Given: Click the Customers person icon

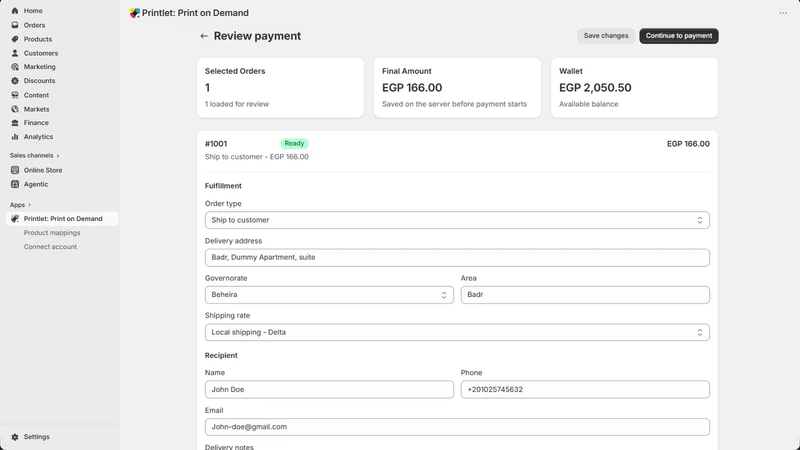Looking at the screenshot, I should point(15,53).
